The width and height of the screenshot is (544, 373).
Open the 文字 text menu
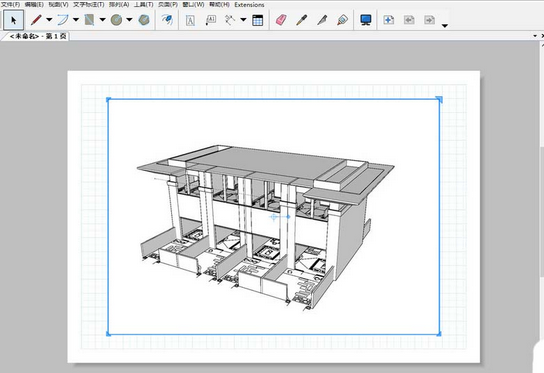point(89,5)
